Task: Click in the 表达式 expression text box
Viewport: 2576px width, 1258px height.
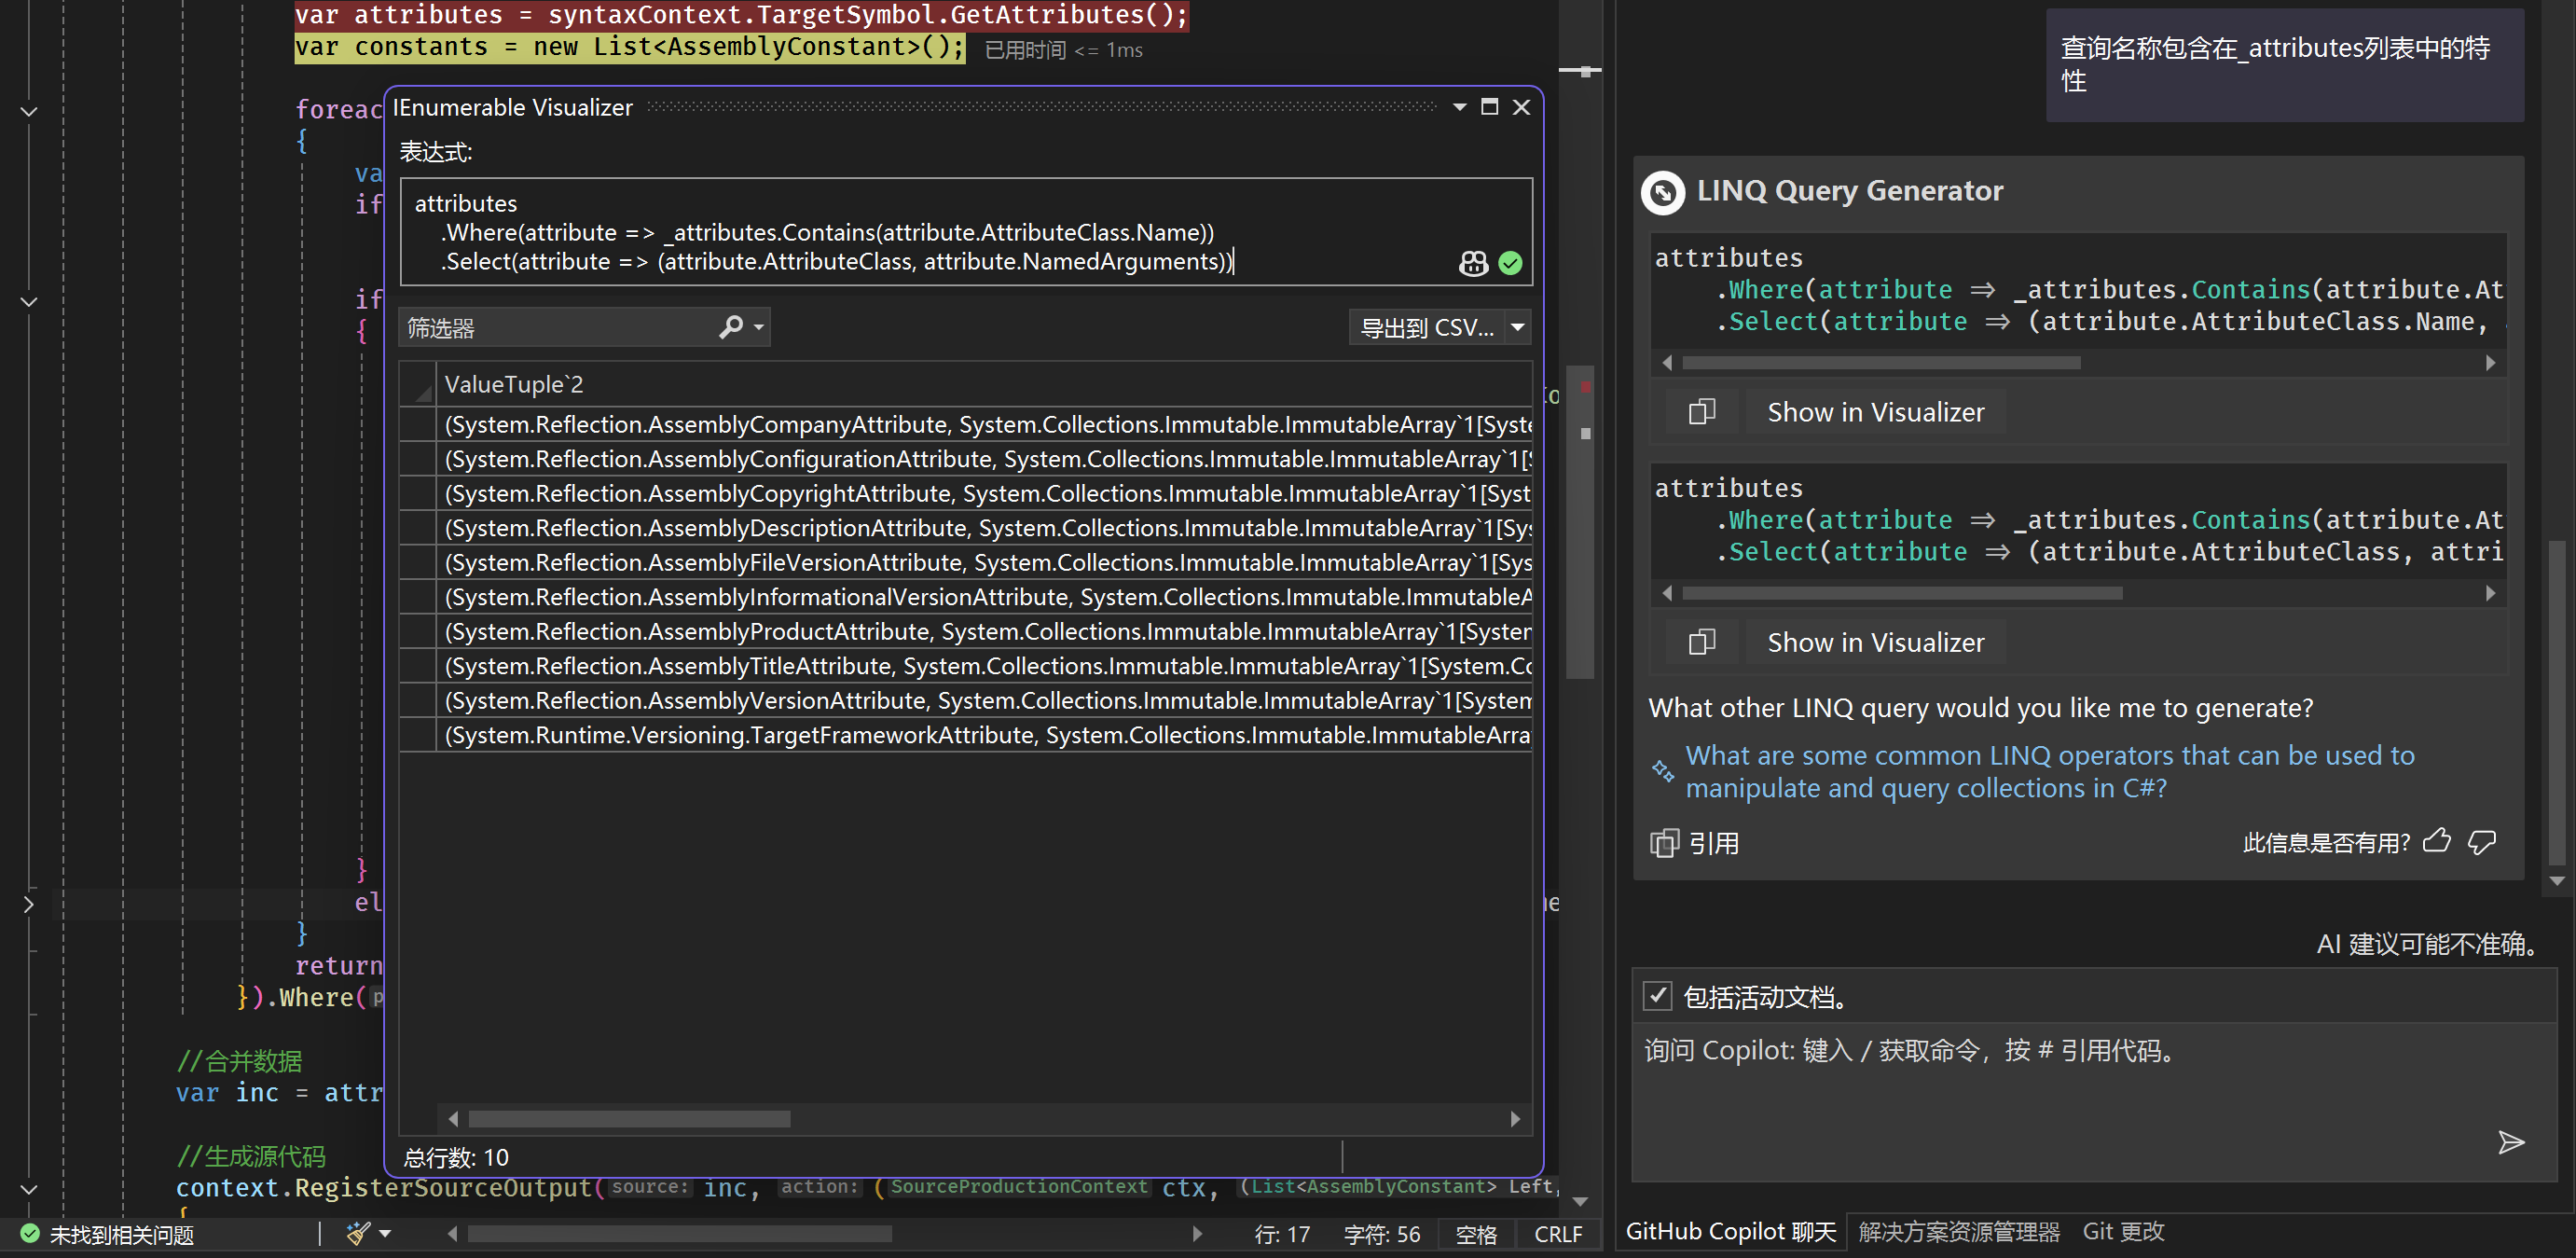Action: 965,232
